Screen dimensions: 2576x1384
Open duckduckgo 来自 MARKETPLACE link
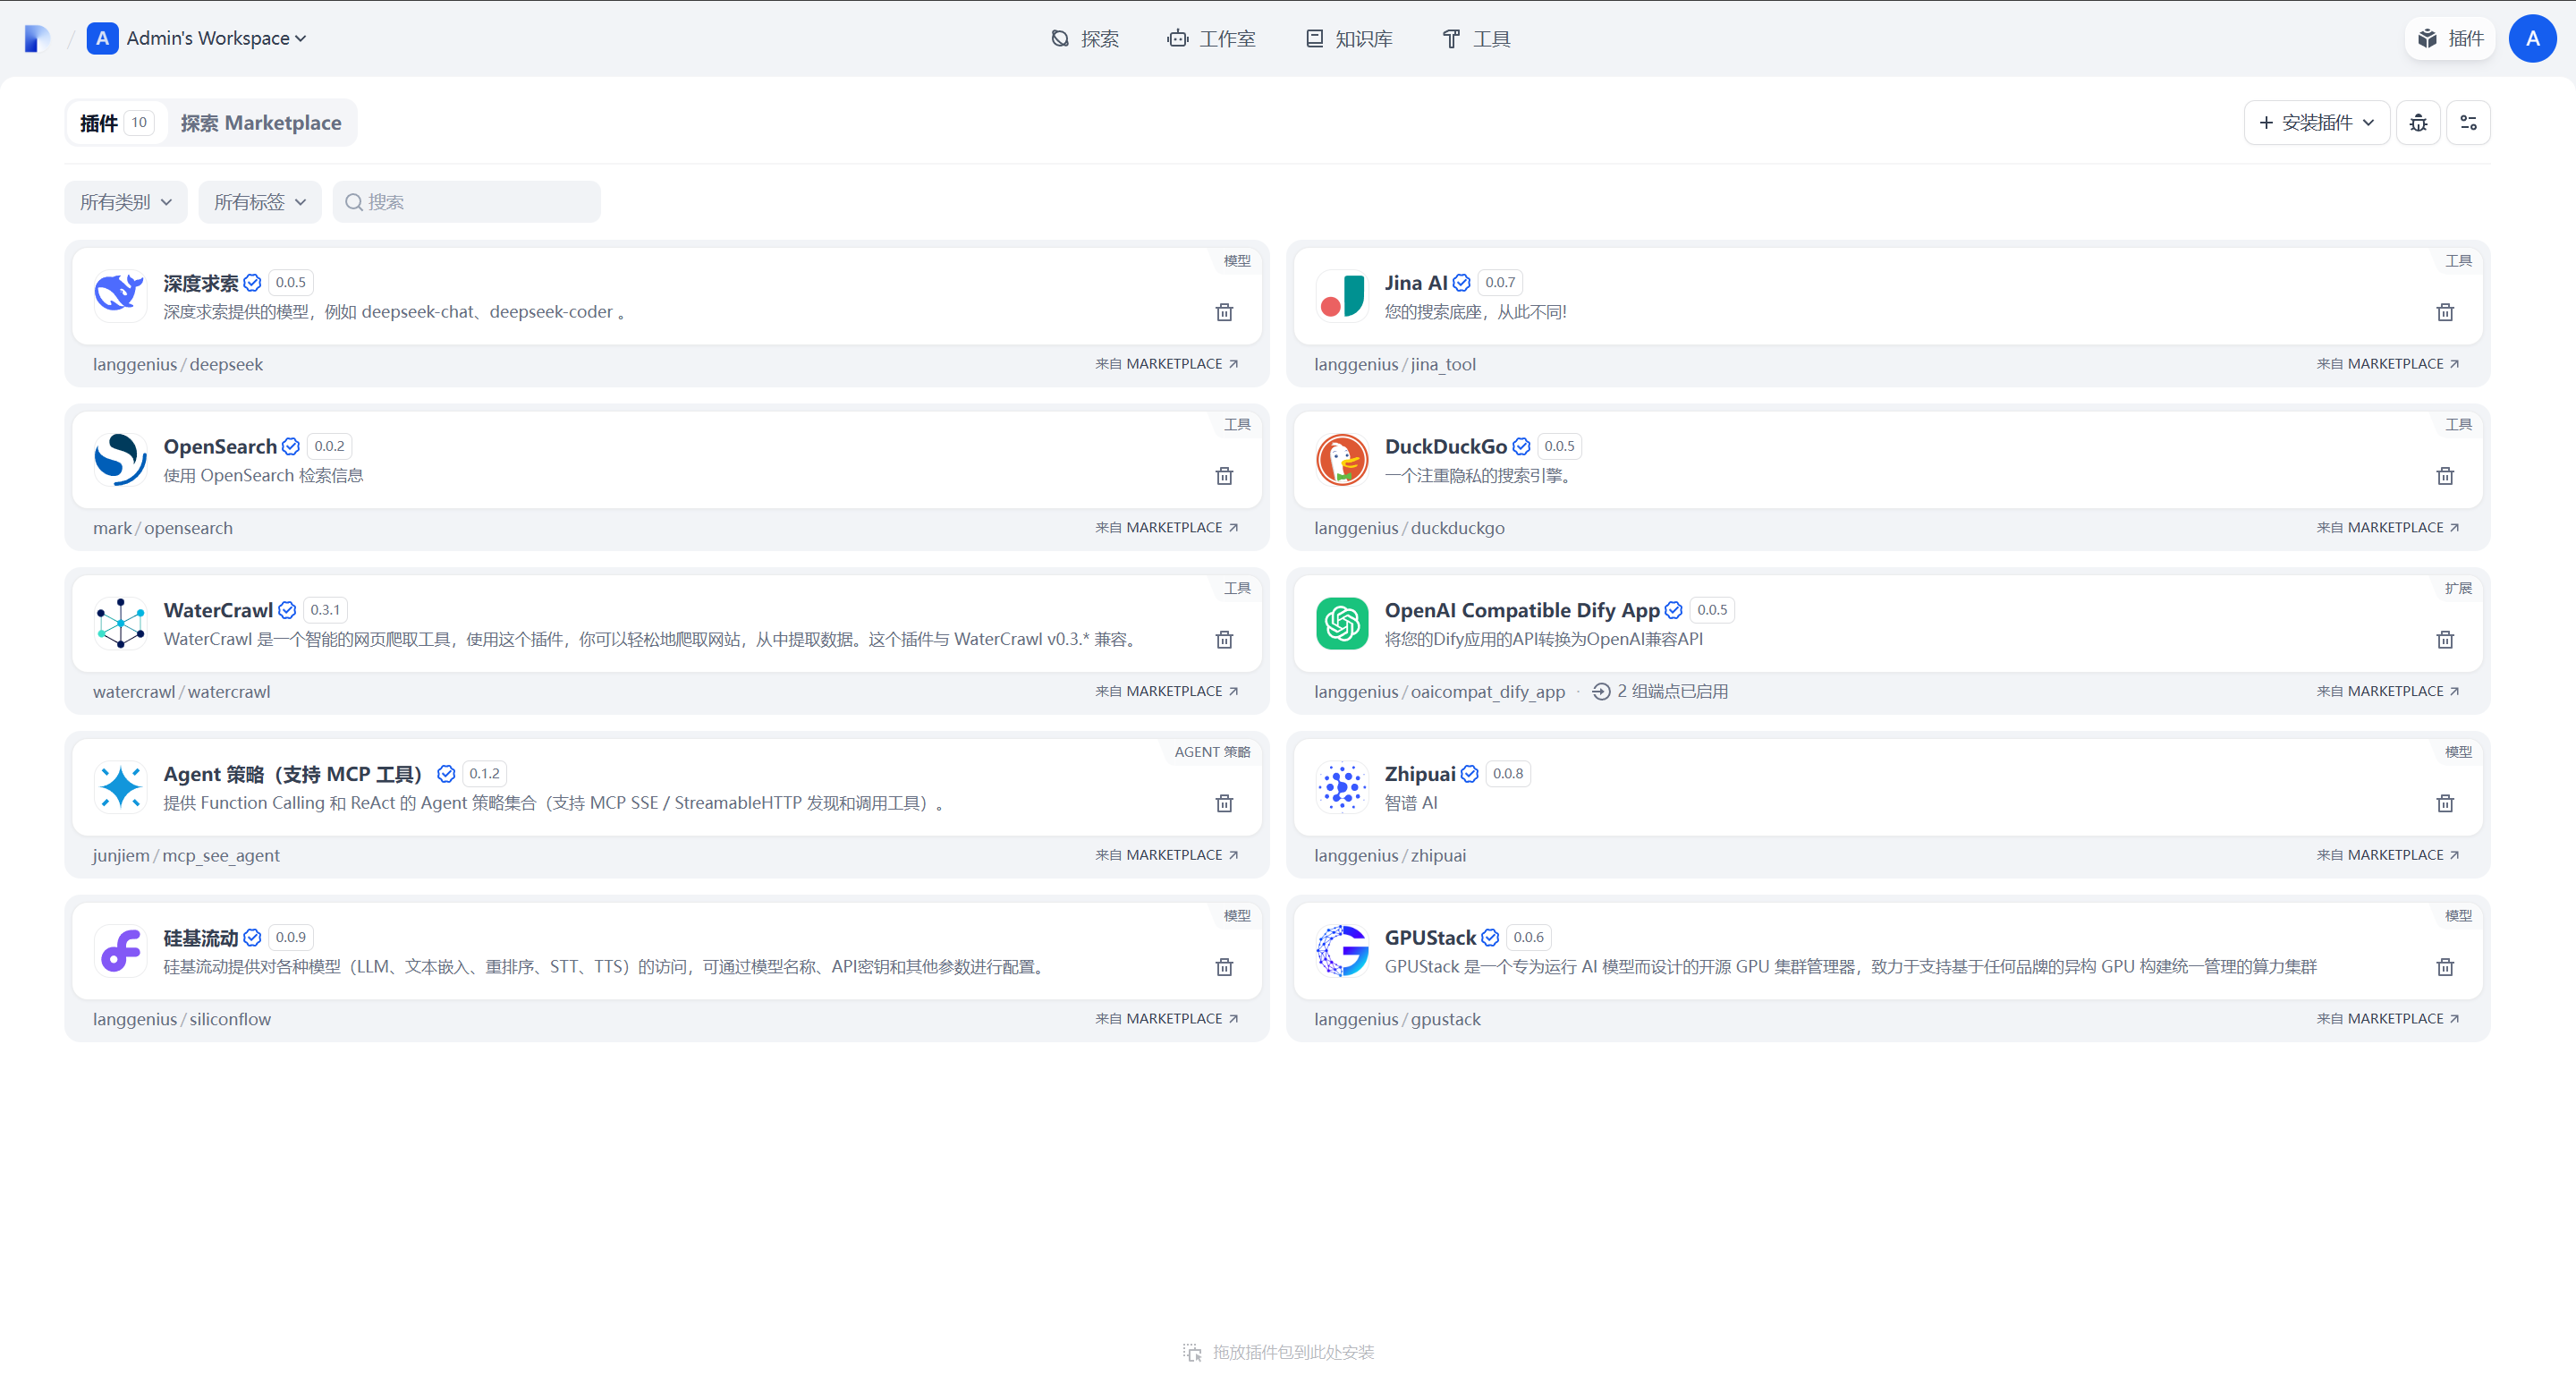pyautogui.click(x=2388, y=528)
